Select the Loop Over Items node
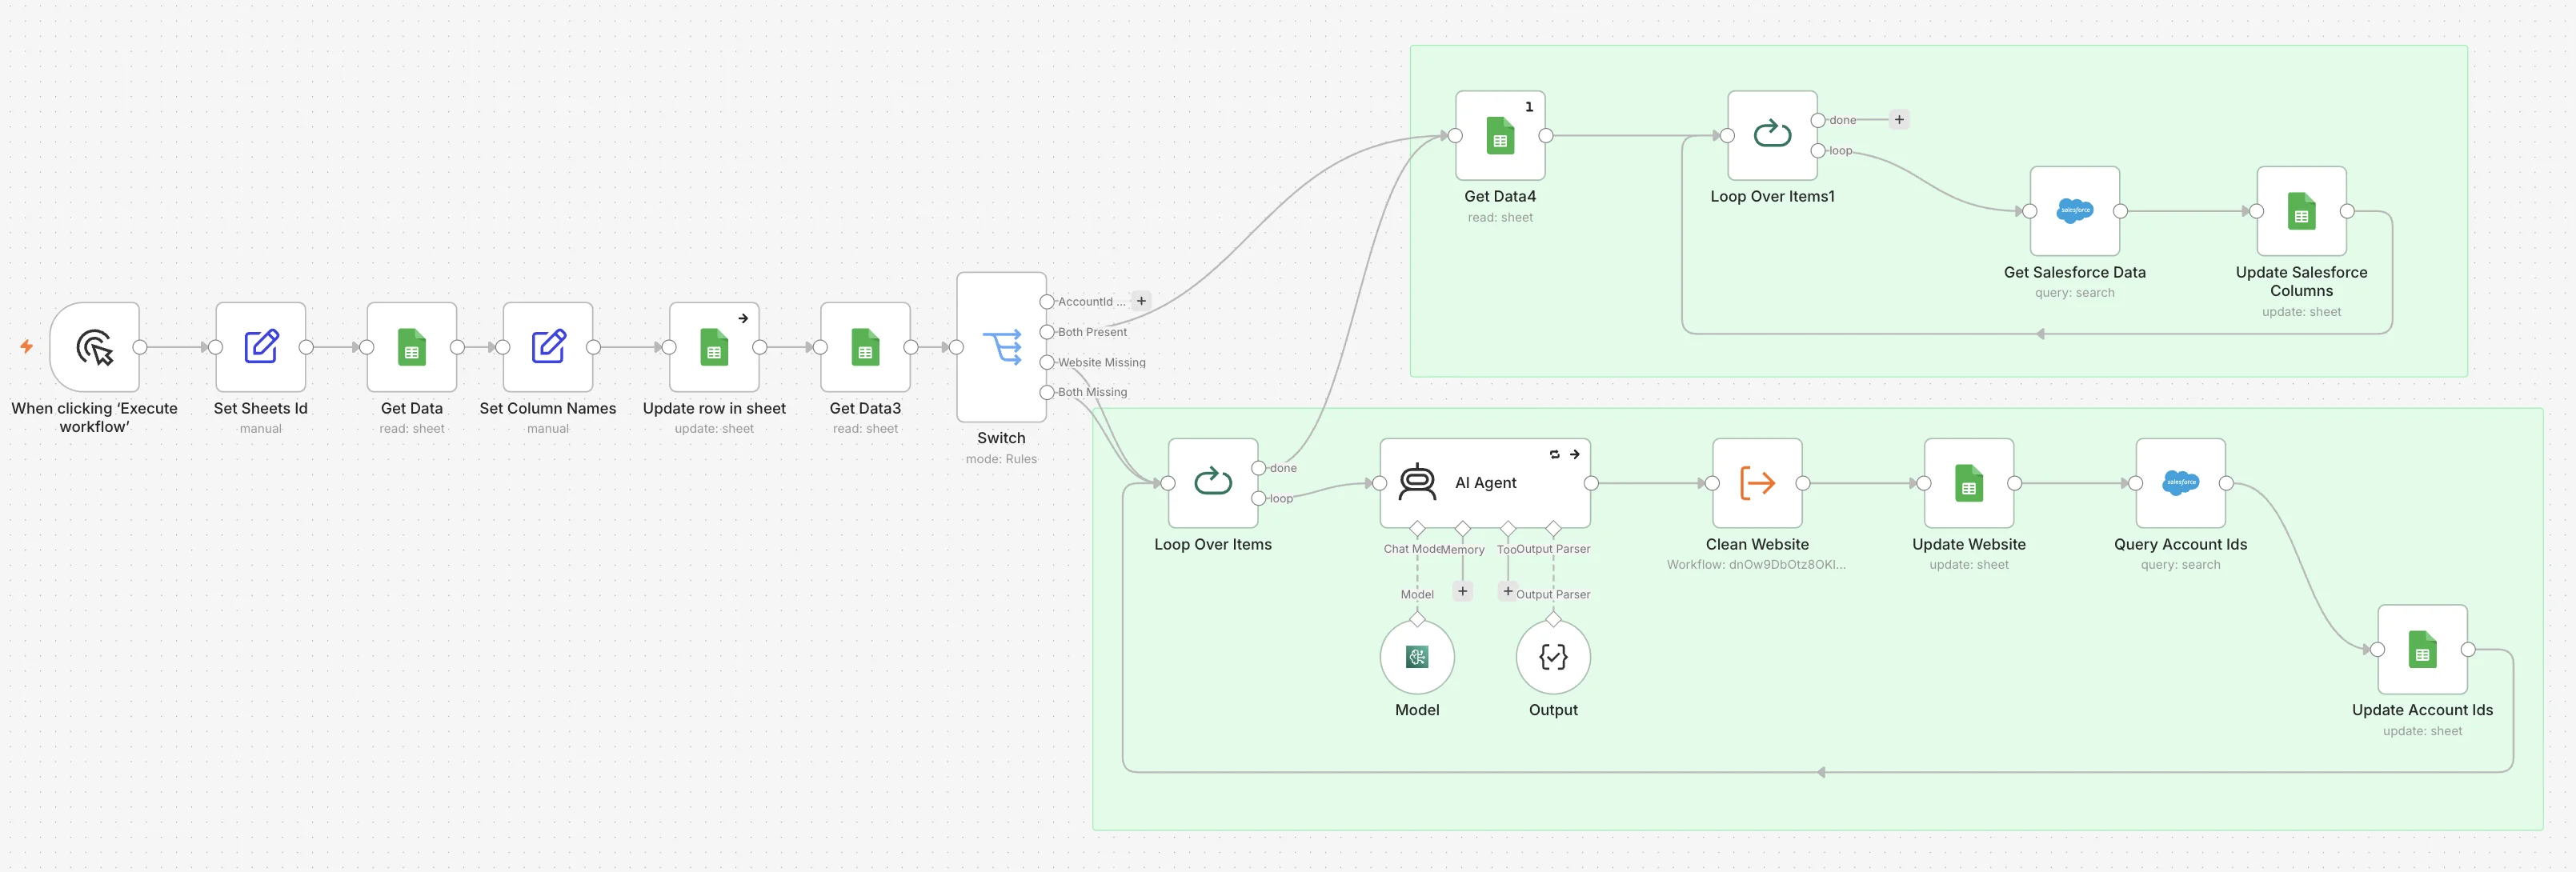2576x872 pixels. pyautogui.click(x=1213, y=483)
